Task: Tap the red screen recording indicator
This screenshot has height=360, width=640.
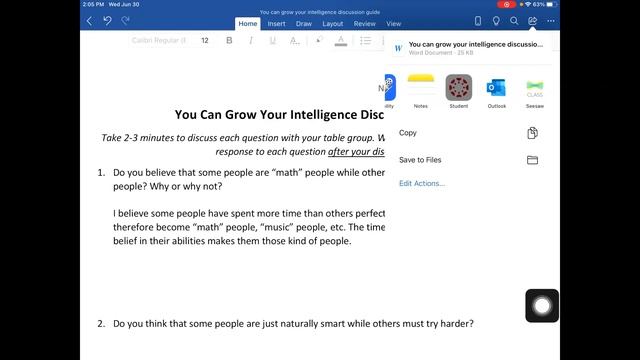Action: [x=507, y=4]
